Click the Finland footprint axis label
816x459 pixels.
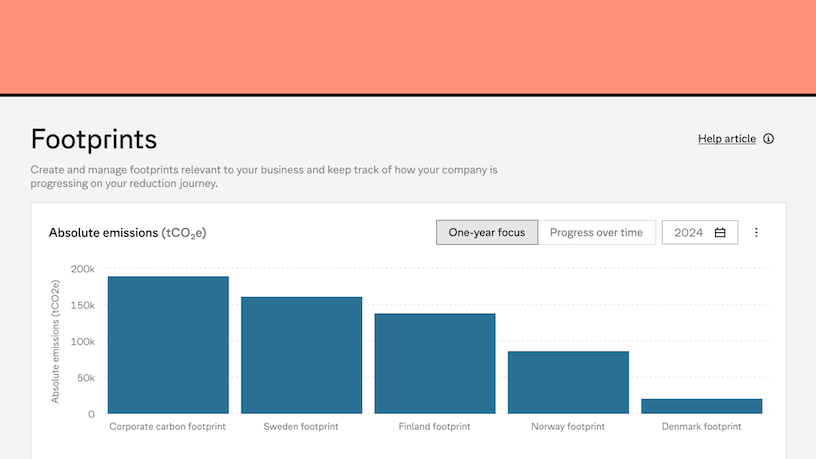[435, 427]
